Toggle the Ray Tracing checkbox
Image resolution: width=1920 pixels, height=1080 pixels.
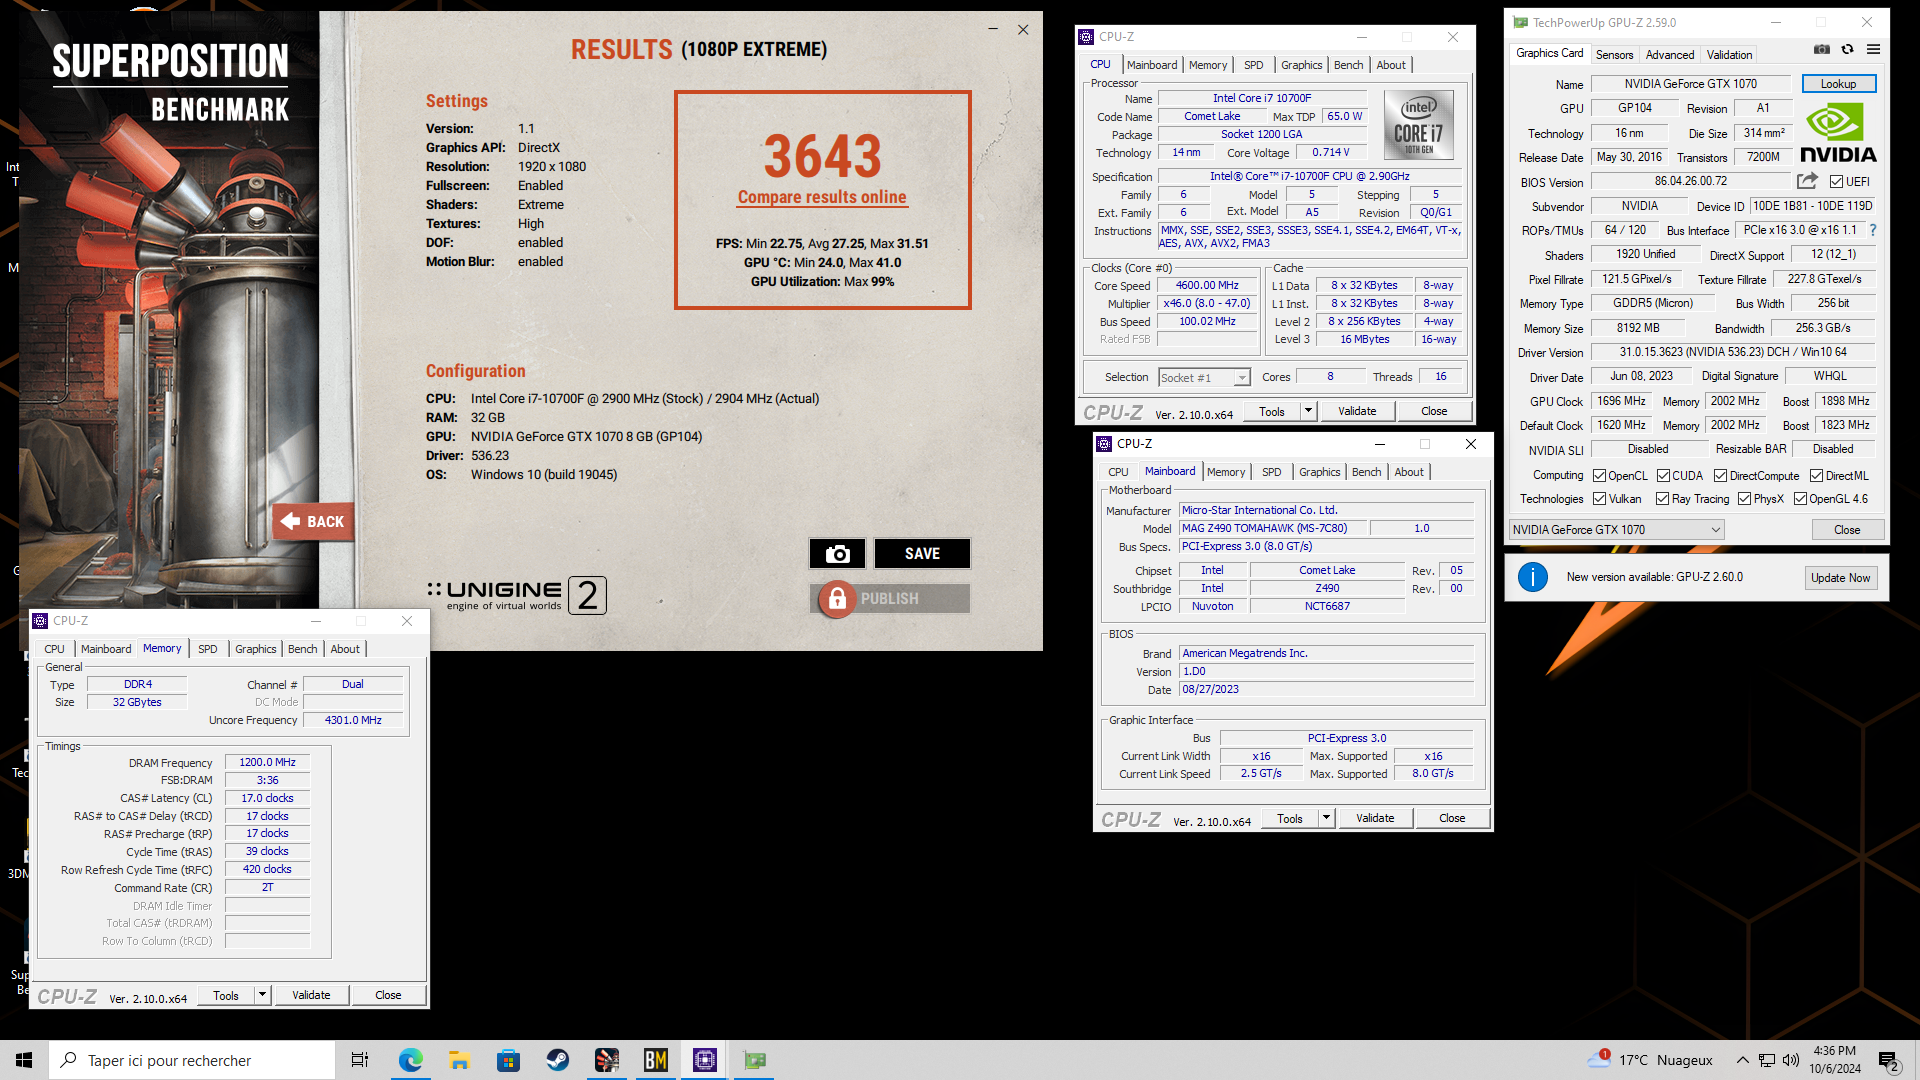point(1662,499)
